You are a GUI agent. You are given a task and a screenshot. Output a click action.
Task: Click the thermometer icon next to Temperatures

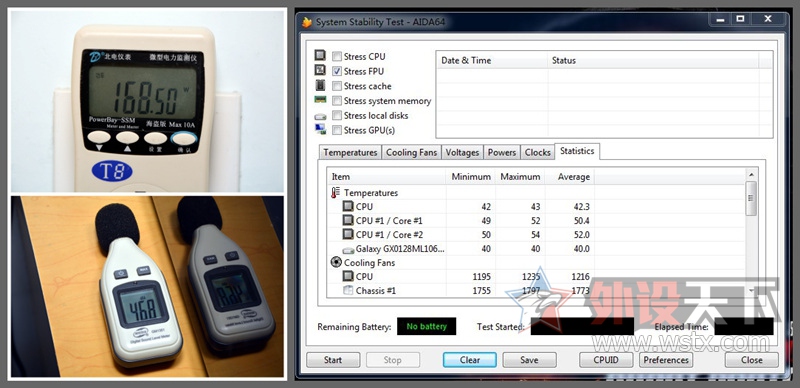[335, 192]
